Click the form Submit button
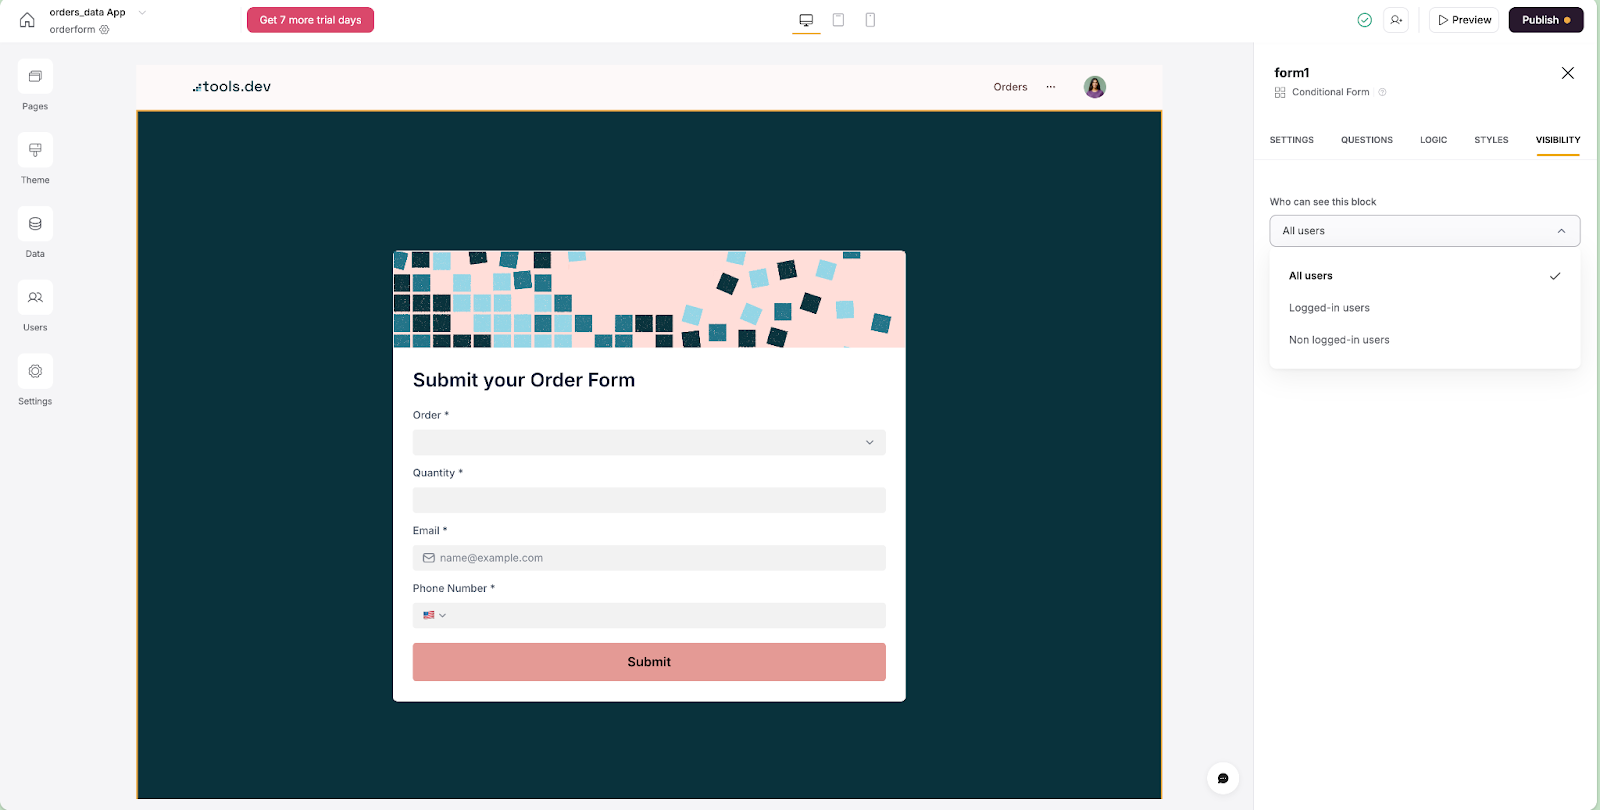Image resolution: width=1600 pixels, height=810 pixels. click(x=649, y=662)
